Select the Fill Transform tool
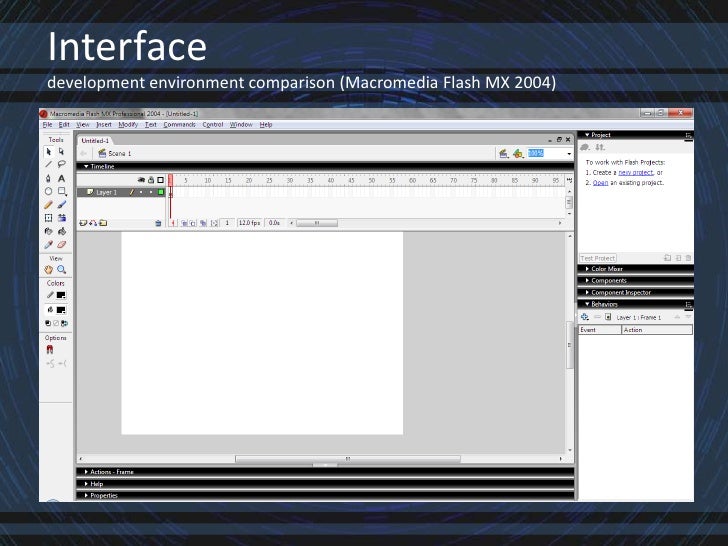 pyautogui.click(x=62, y=218)
